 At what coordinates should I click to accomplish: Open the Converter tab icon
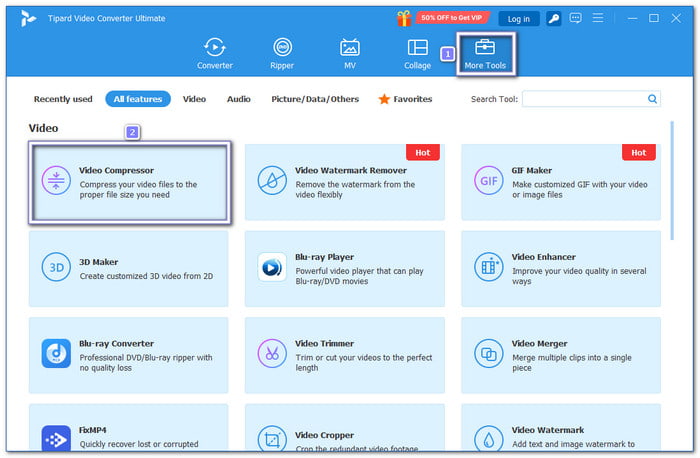point(215,47)
